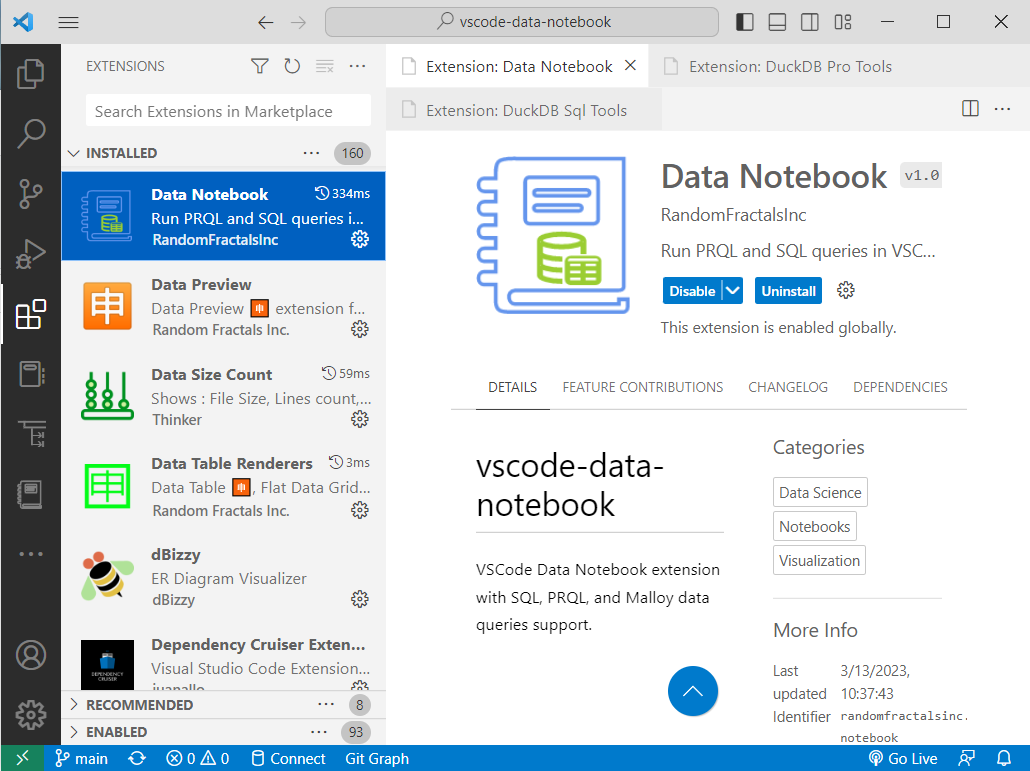Viewport: 1030px width, 771px height.
Task: Open manage gear beside the Uninstall button
Action: point(845,290)
